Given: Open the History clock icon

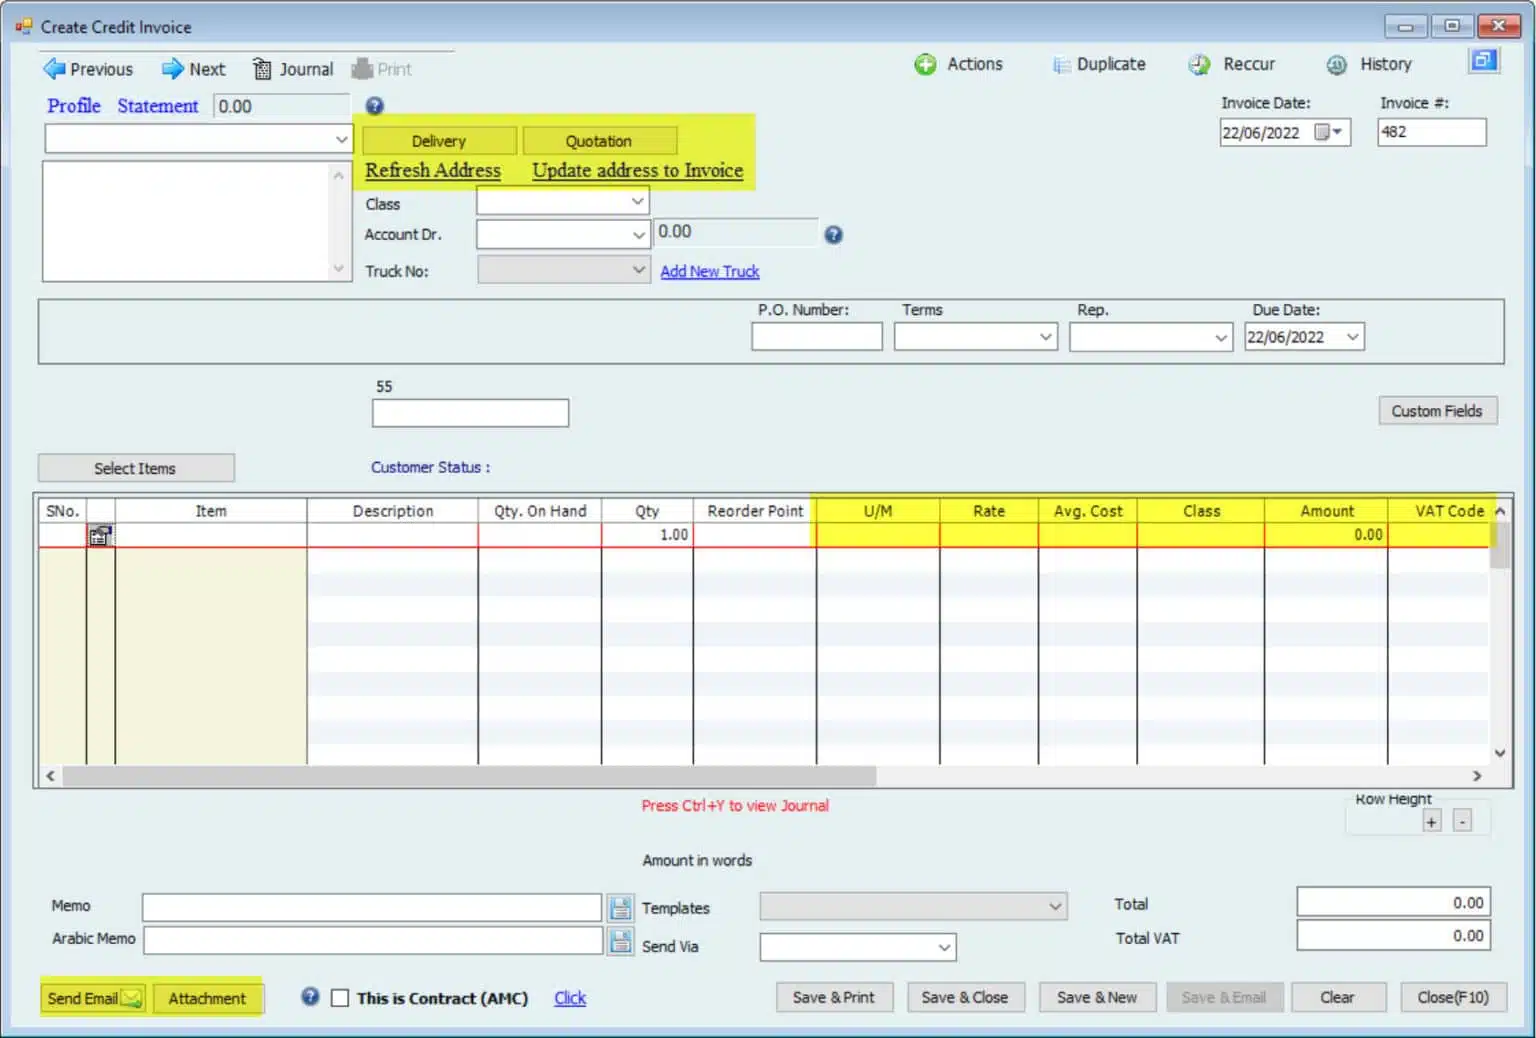Looking at the screenshot, I should 1336,65.
